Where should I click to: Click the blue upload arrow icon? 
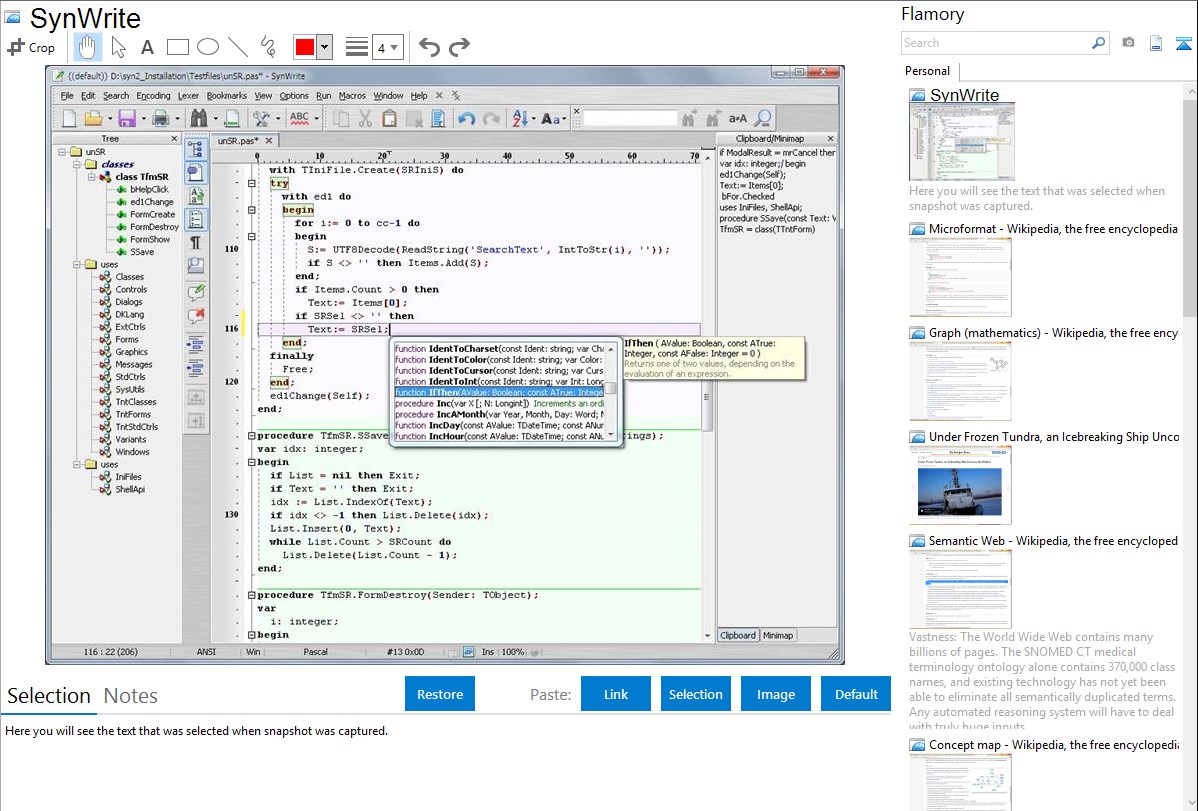1183,43
